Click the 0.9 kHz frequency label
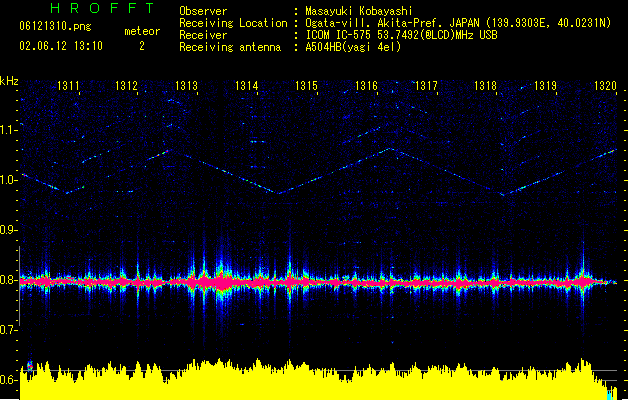The width and height of the screenshot is (629, 400). (x=9, y=229)
